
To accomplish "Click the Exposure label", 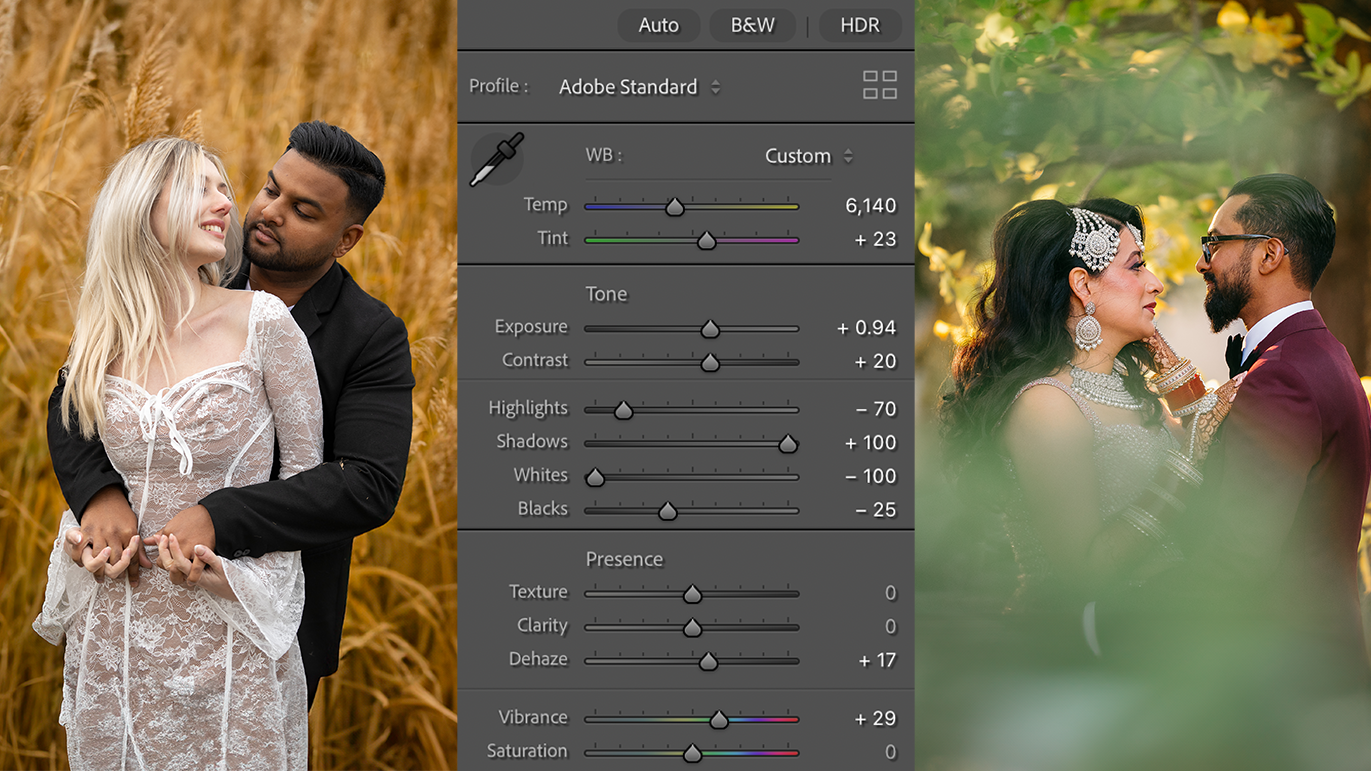I will 530,327.
